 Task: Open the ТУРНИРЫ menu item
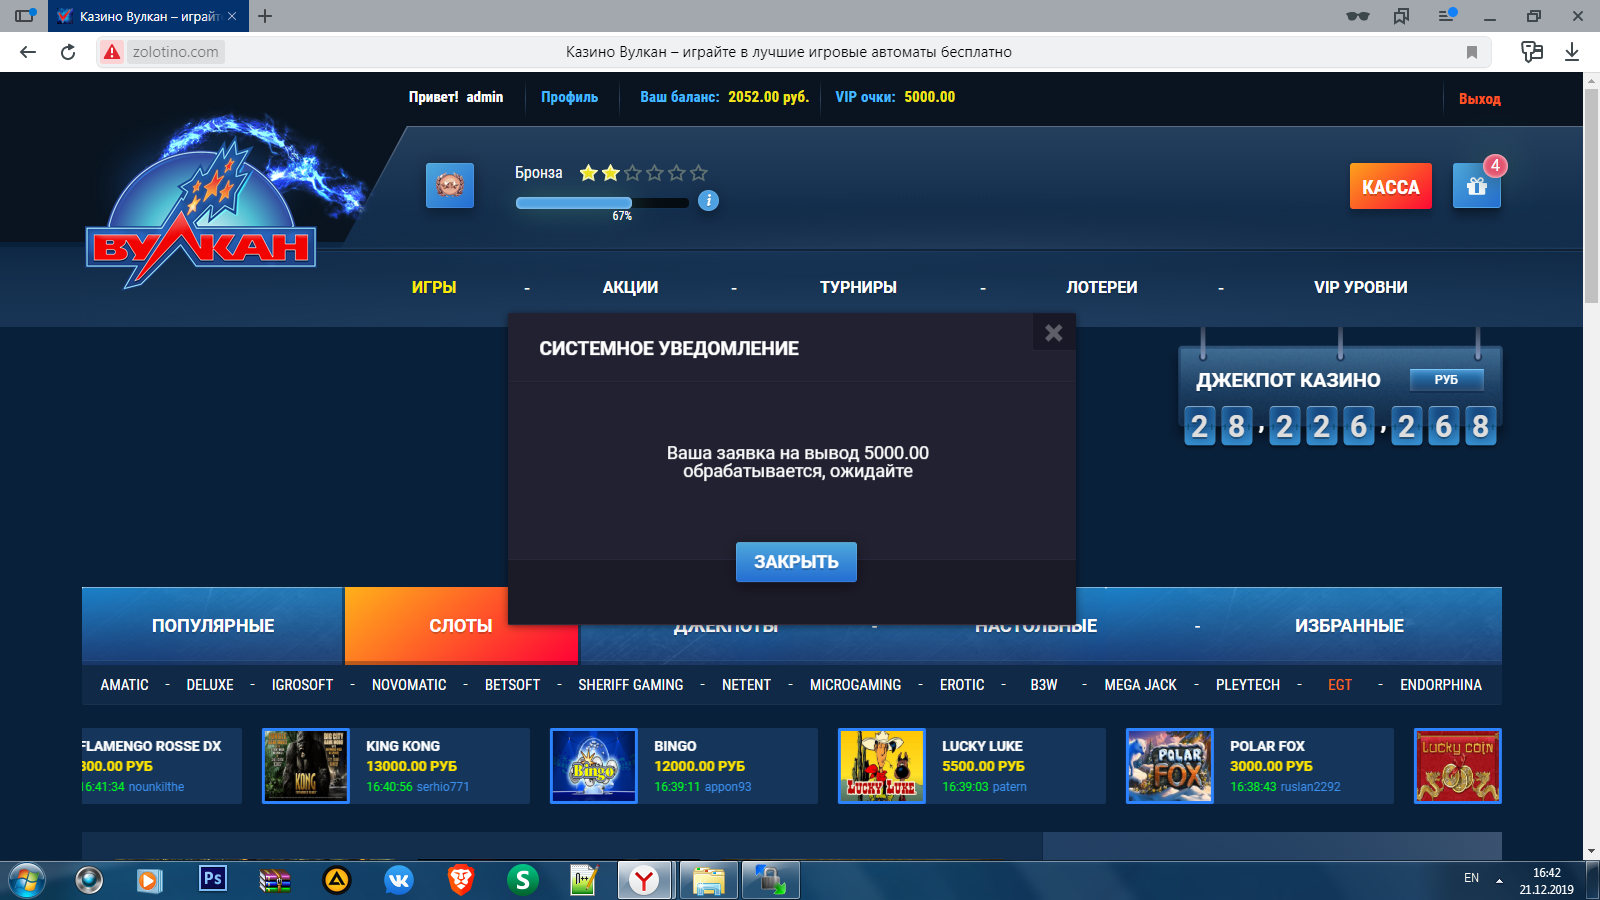point(858,287)
